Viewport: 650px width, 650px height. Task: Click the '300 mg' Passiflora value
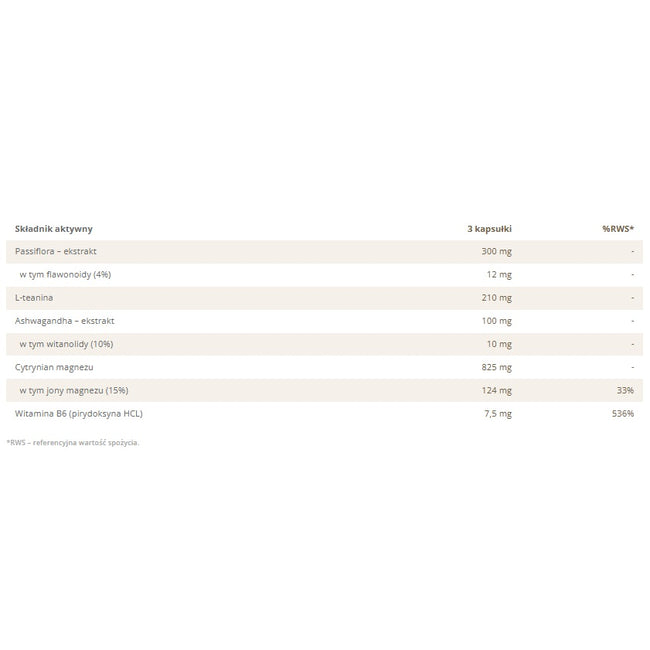tap(497, 251)
